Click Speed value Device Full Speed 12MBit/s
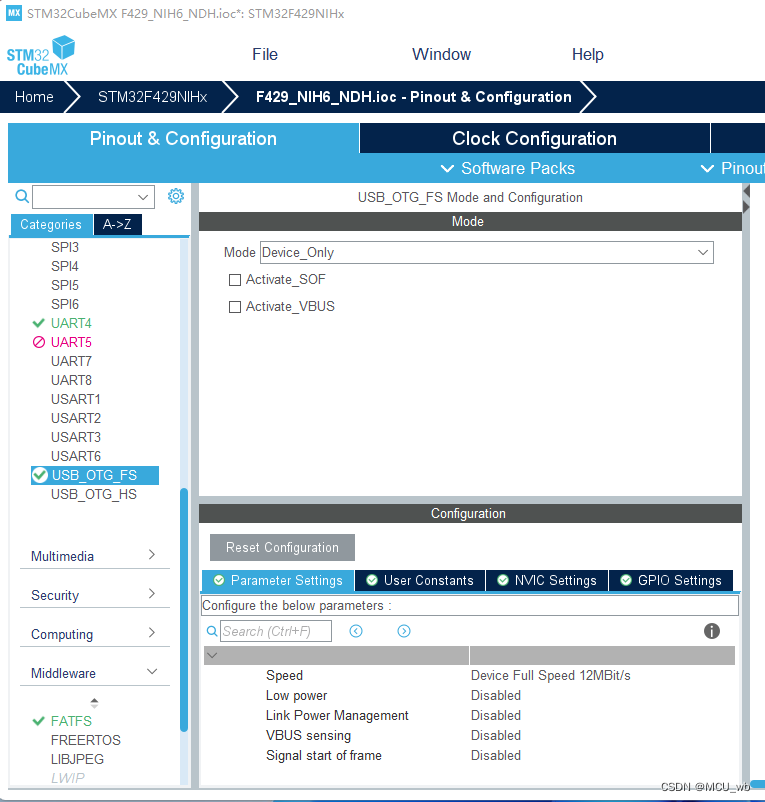Screen dimensions: 765x802 pyautogui.click(x=551, y=675)
